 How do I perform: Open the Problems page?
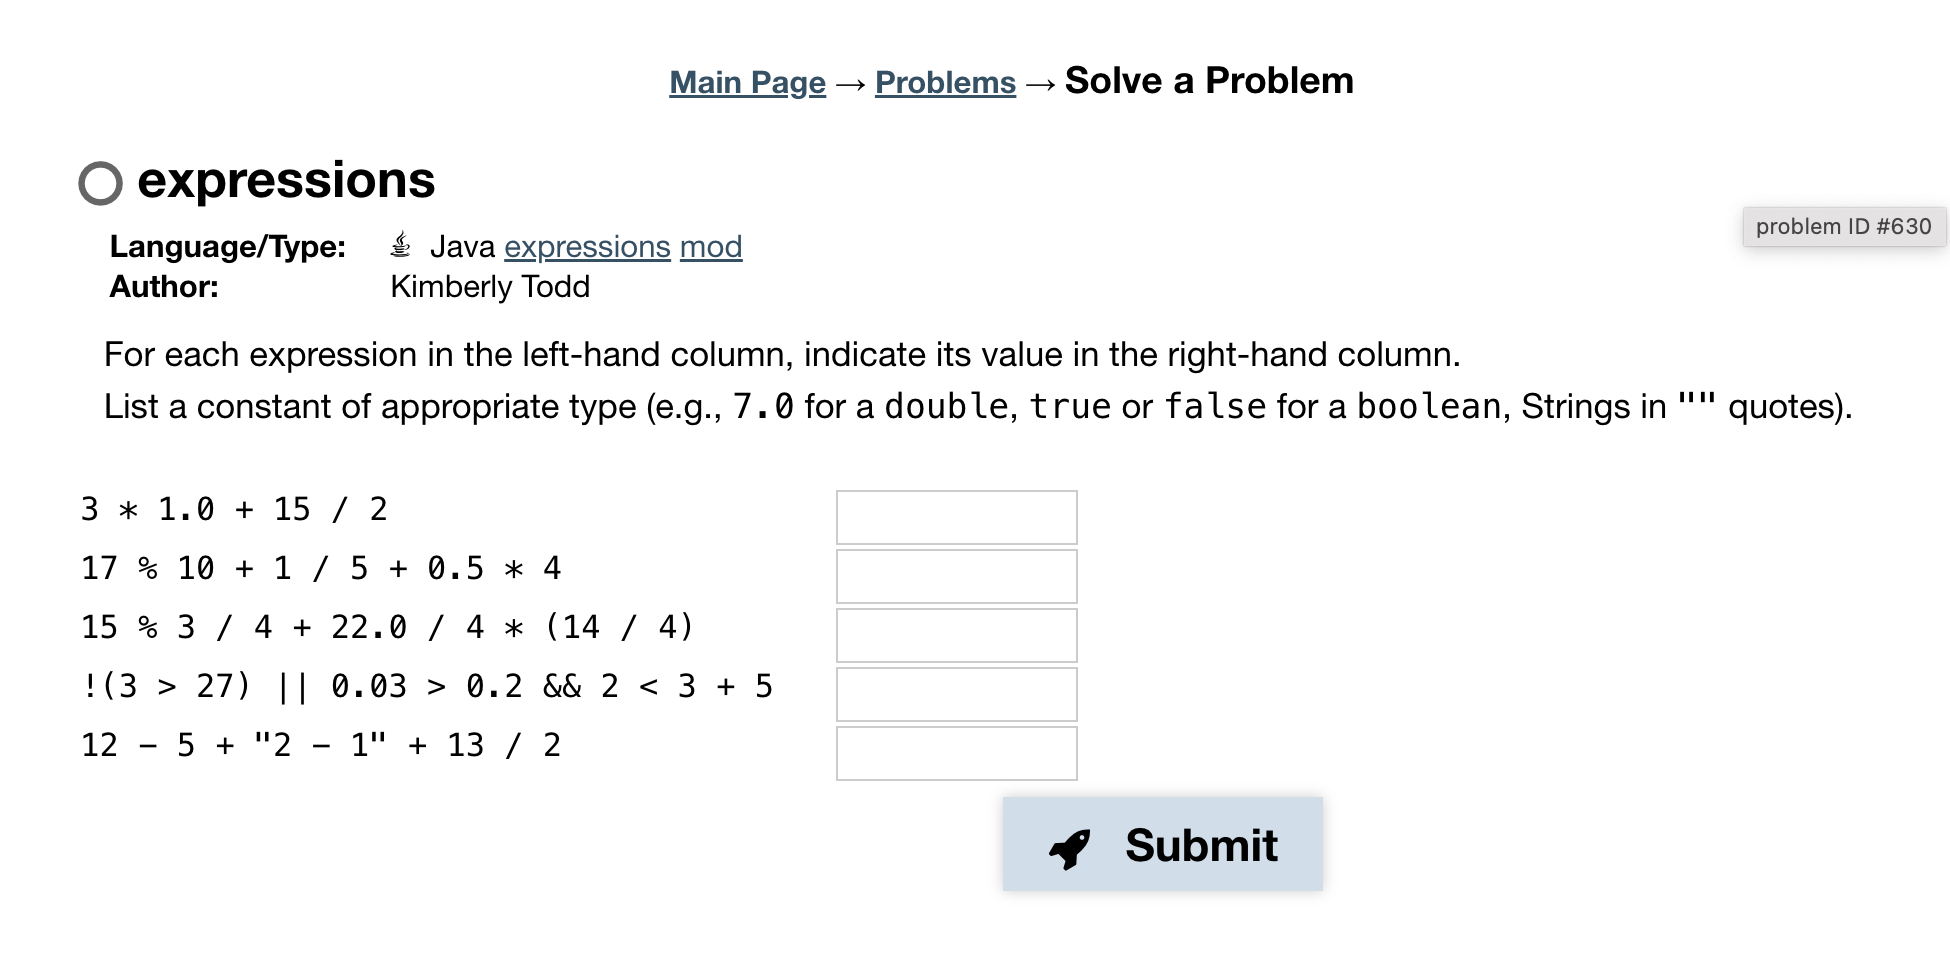[x=944, y=82]
